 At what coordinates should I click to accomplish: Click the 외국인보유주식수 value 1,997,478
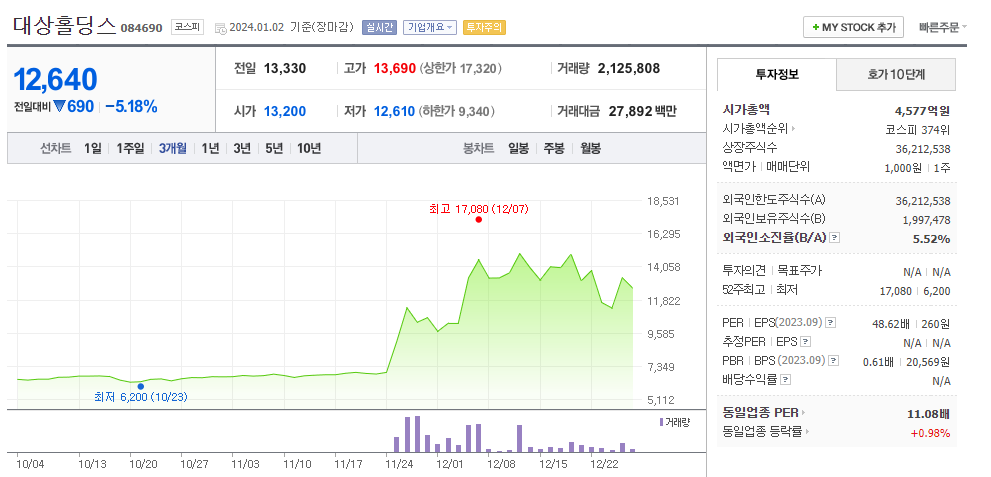click(927, 219)
